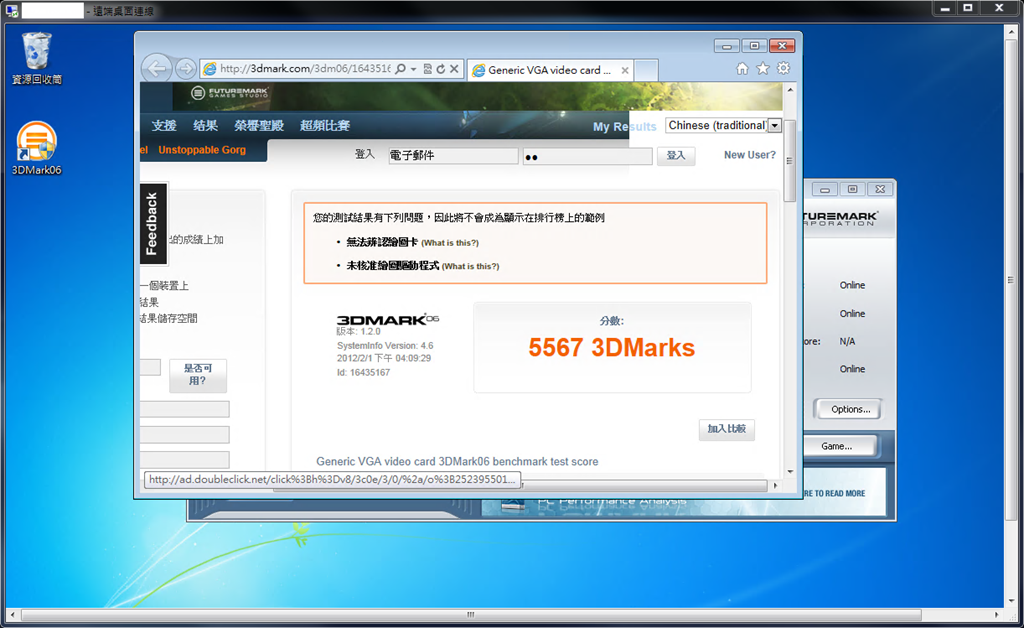
Task: Click the page vertical scrollbar thumb
Action: coord(790,161)
